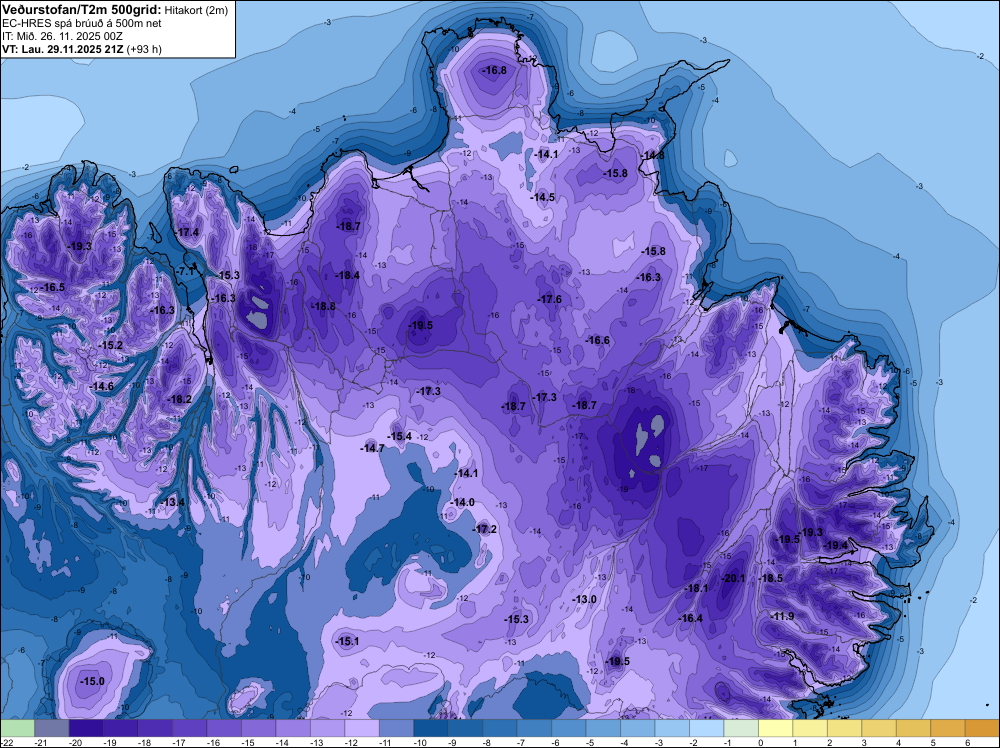Viewport: 1000px width, 748px height.
Task: Click the -18.4 temperature value
Action: click(x=348, y=275)
